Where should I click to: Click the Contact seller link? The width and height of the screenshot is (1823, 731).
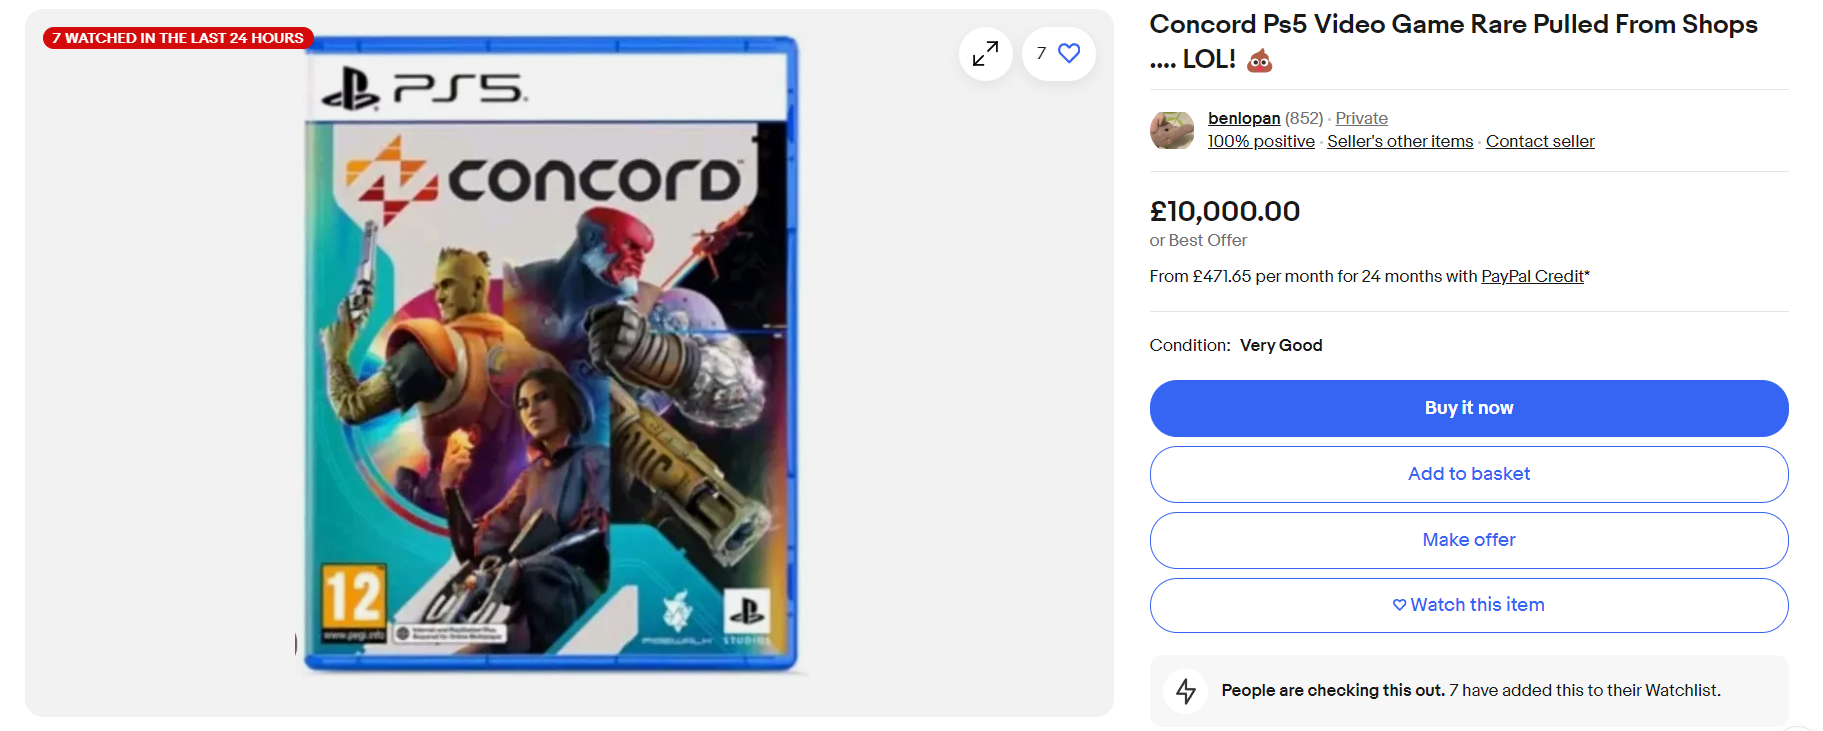pyautogui.click(x=1540, y=141)
